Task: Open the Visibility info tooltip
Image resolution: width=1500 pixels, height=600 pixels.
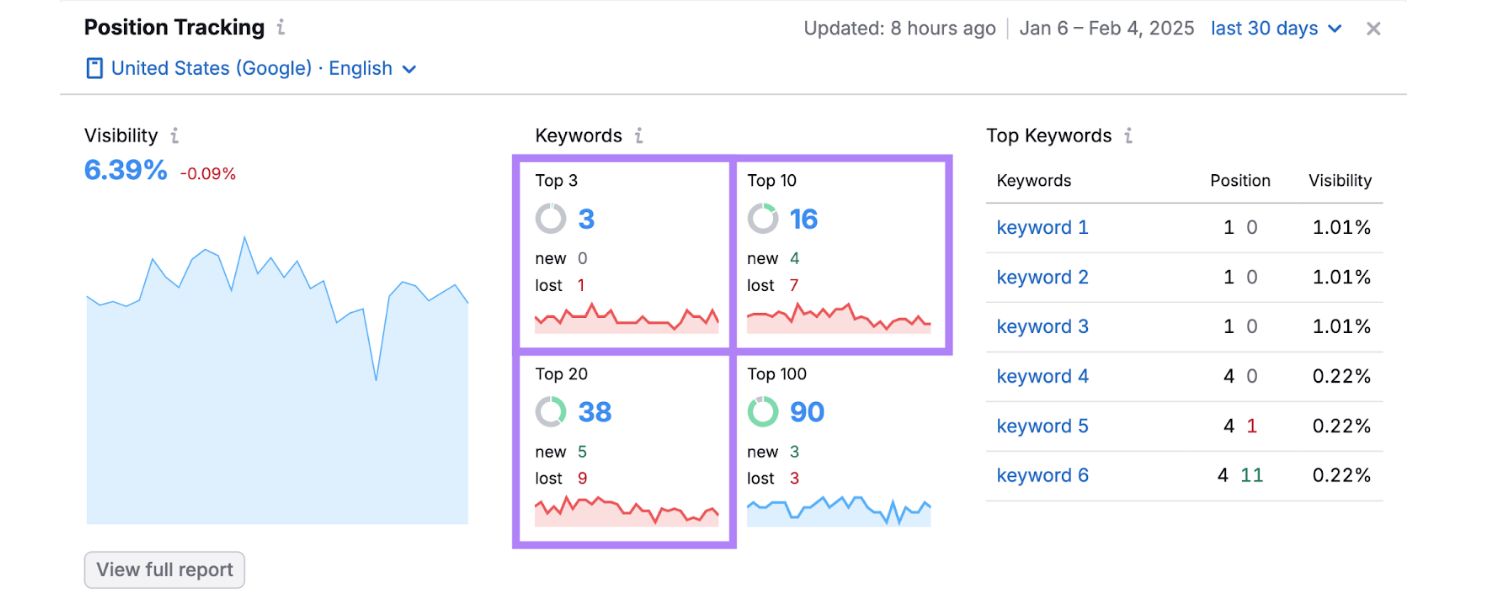Action: pyautogui.click(x=176, y=135)
